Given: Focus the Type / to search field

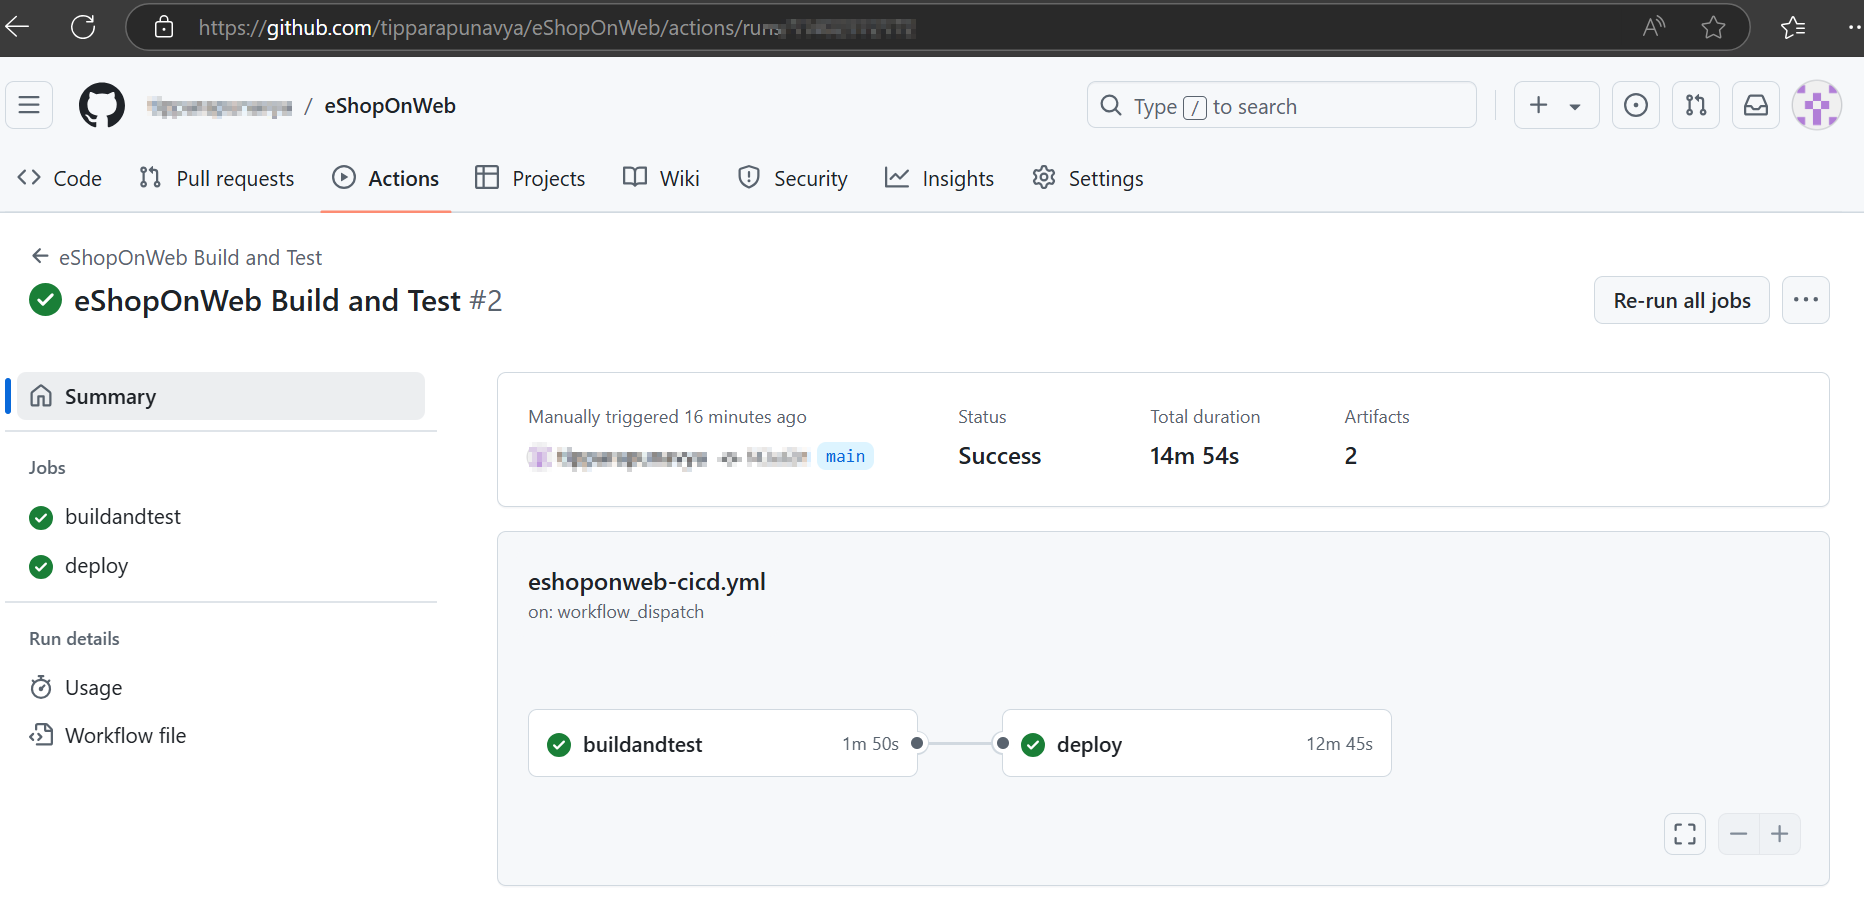Looking at the screenshot, I should pyautogui.click(x=1281, y=105).
